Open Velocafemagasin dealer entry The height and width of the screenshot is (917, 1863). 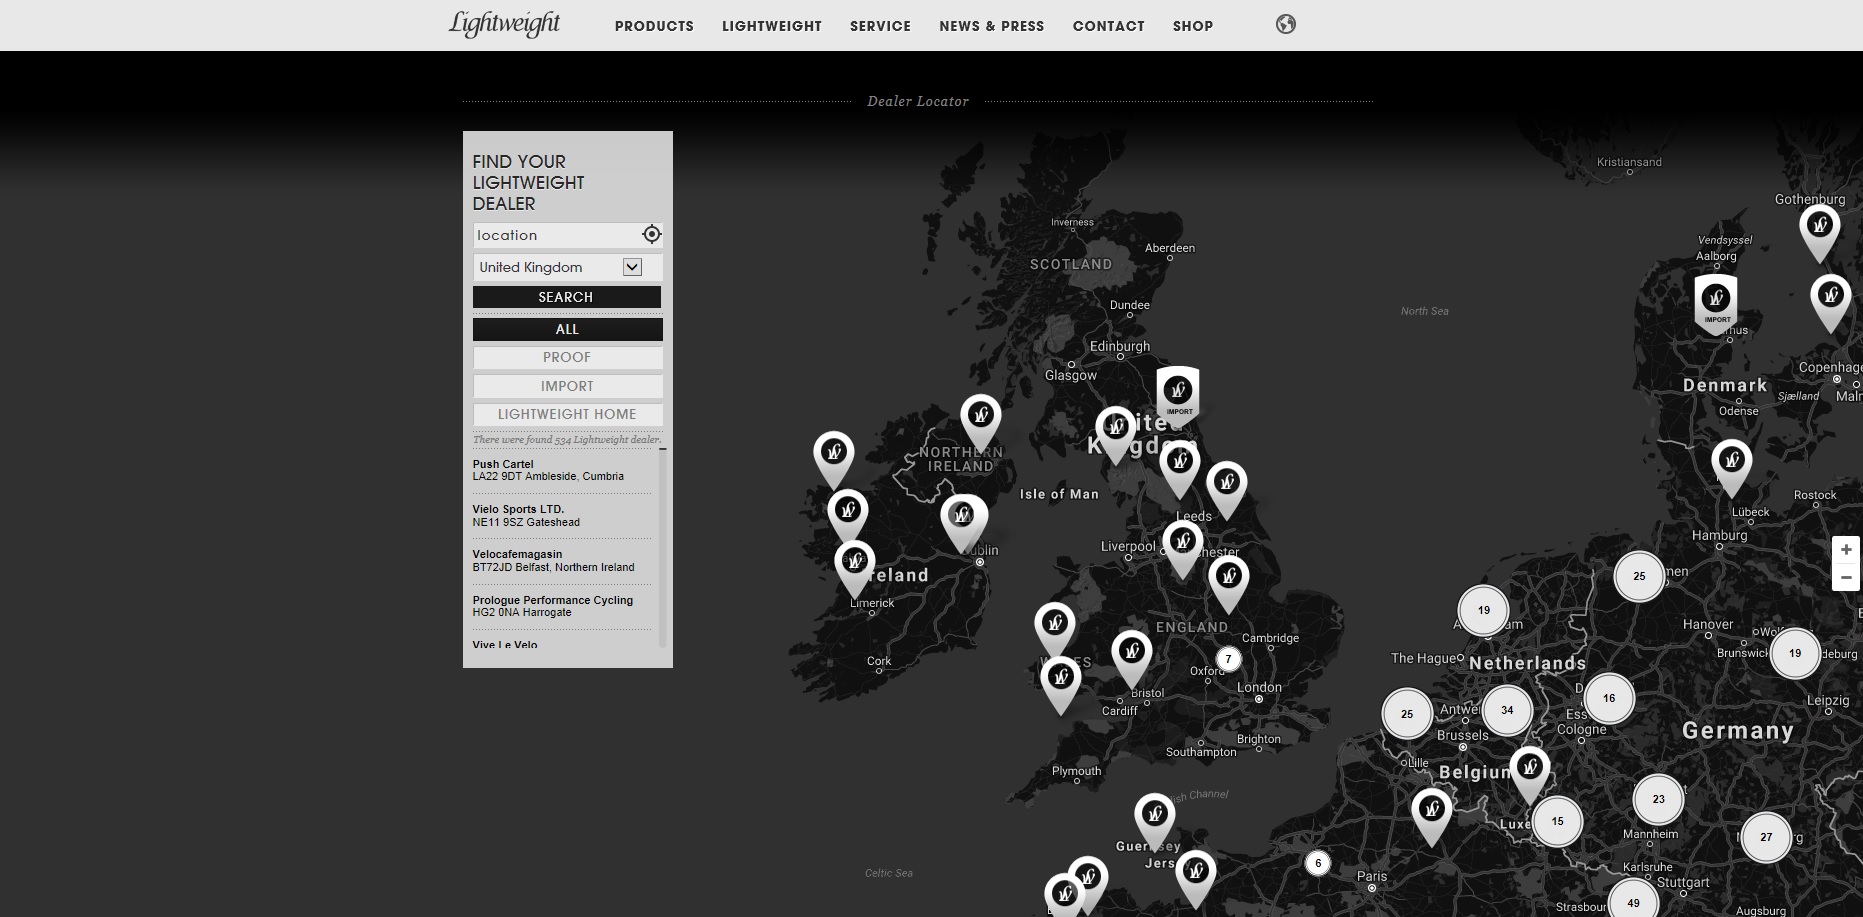[561, 561]
